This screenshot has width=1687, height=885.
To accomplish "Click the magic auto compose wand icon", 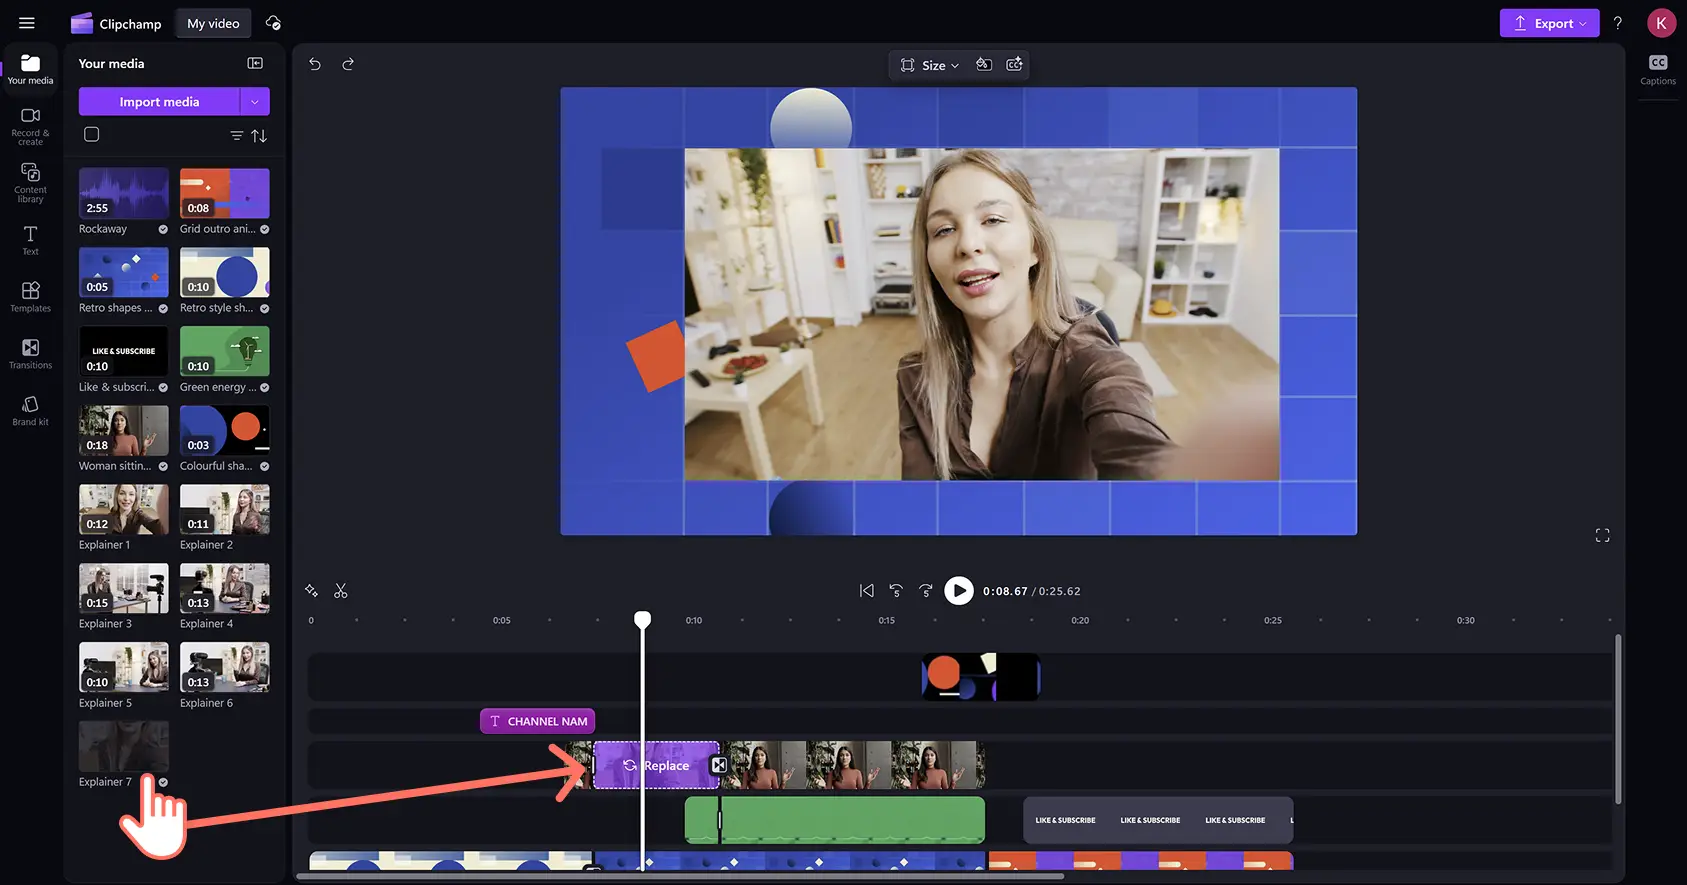I will pos(311,591).
